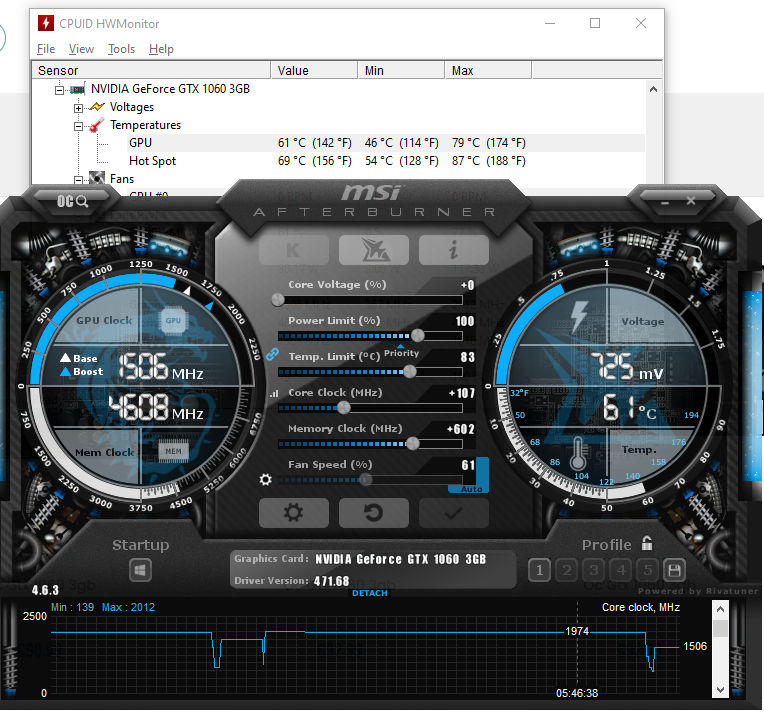Click the Power Limit slider handle

[418, 335]
